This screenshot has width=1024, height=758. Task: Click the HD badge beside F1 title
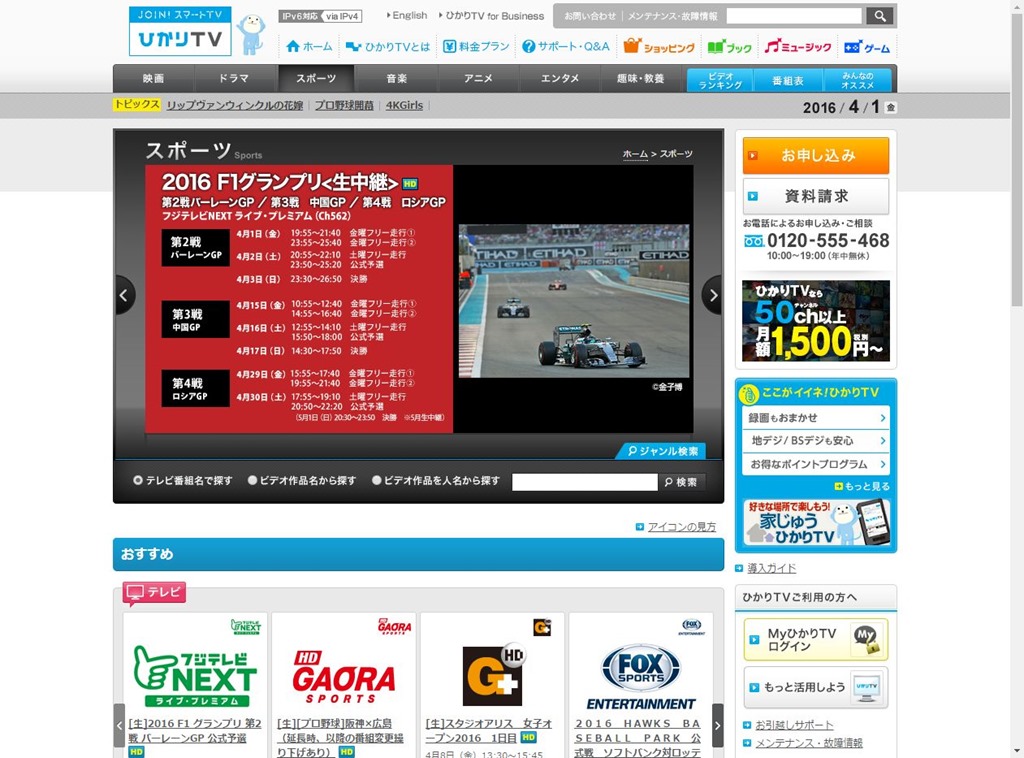coord(409,184)
